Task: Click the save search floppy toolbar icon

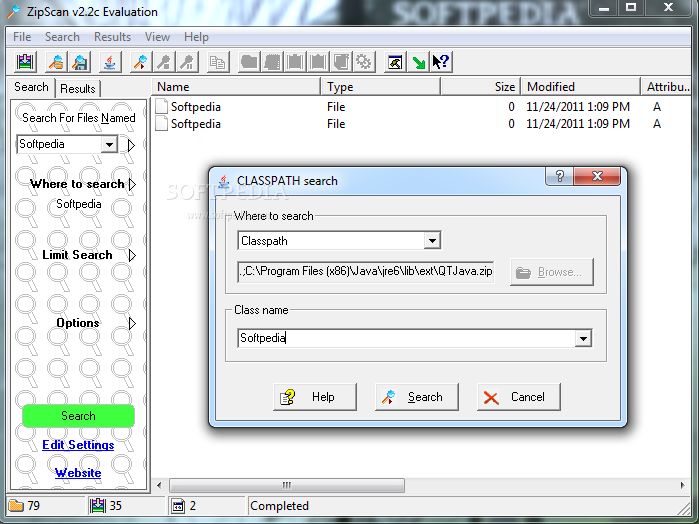Action: [80, 62]
